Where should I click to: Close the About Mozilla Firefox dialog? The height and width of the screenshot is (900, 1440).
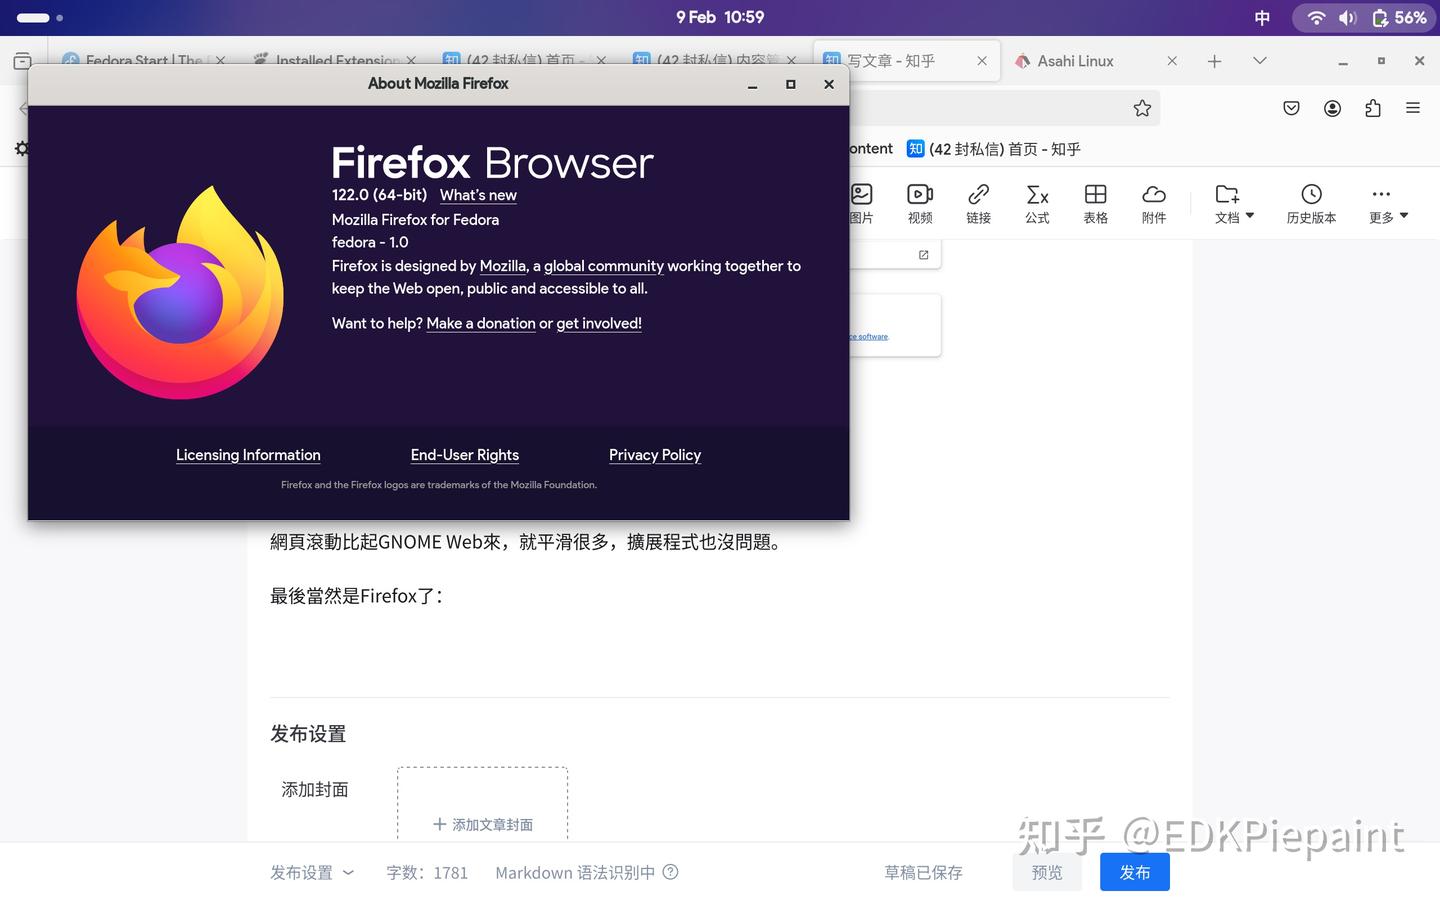click(829, 85)
